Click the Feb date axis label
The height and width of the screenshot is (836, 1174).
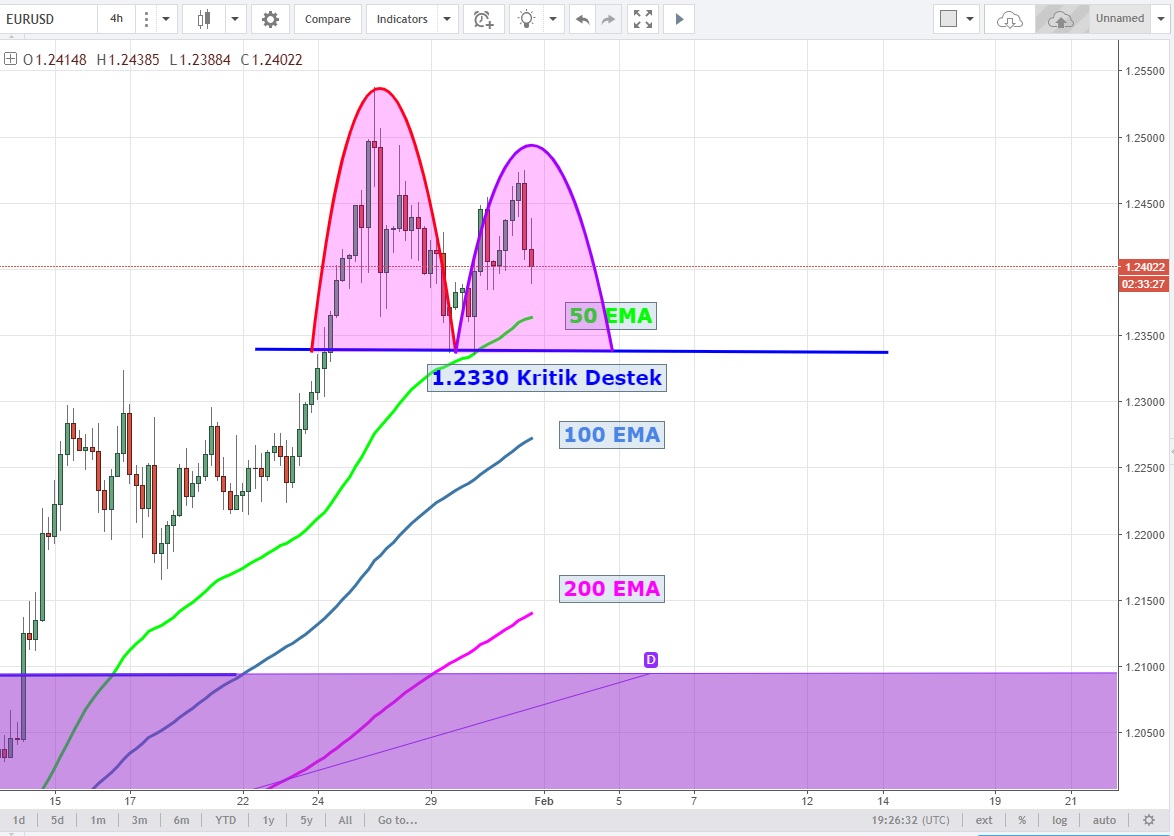click(x=544, y=801)
